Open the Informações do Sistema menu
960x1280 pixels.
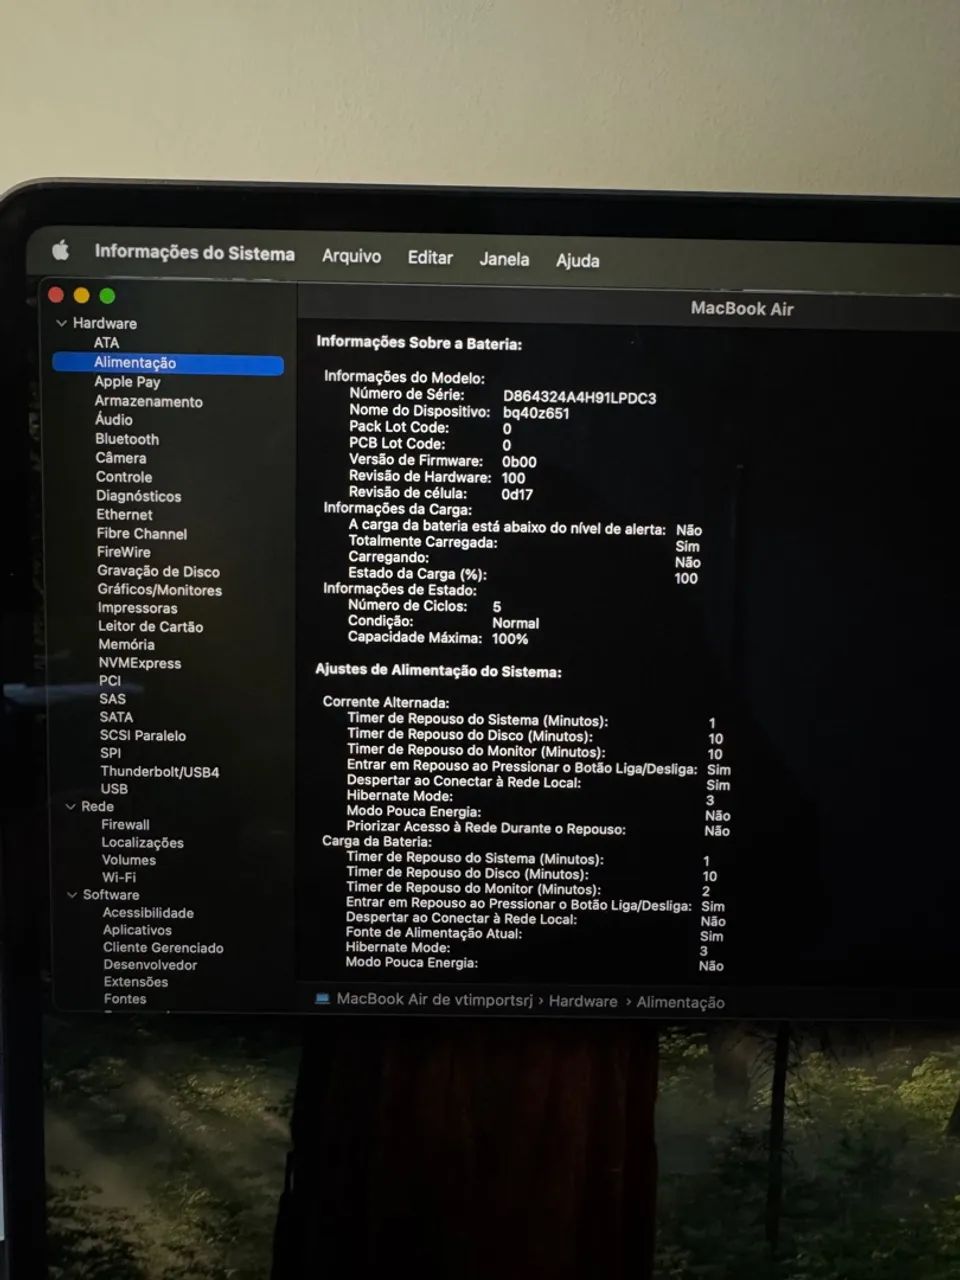194,253
